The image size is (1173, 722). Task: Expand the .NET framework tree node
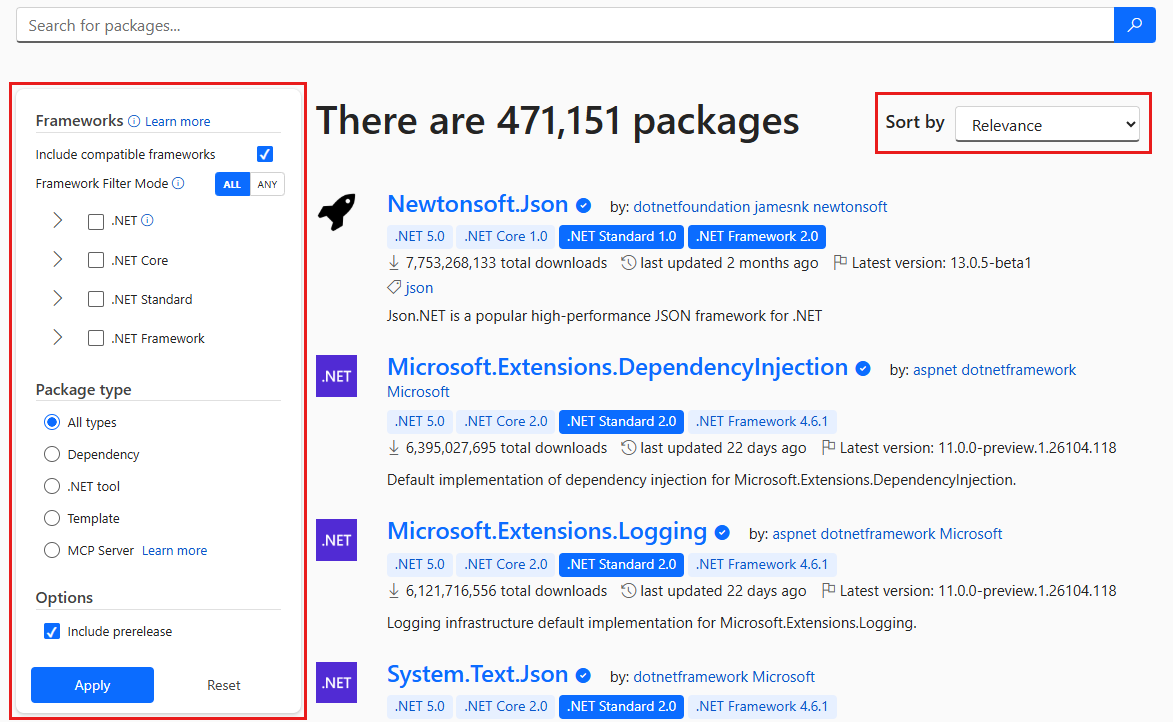(58, 220)
